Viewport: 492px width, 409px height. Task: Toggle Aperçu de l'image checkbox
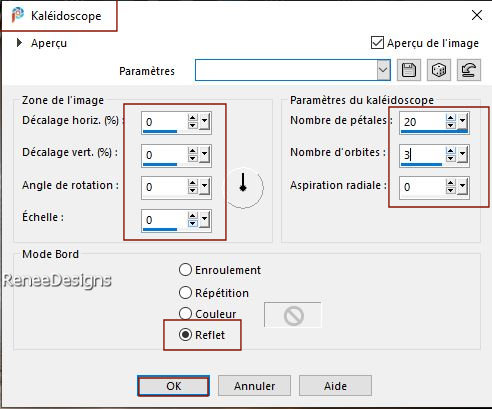[x=377, y=43]
